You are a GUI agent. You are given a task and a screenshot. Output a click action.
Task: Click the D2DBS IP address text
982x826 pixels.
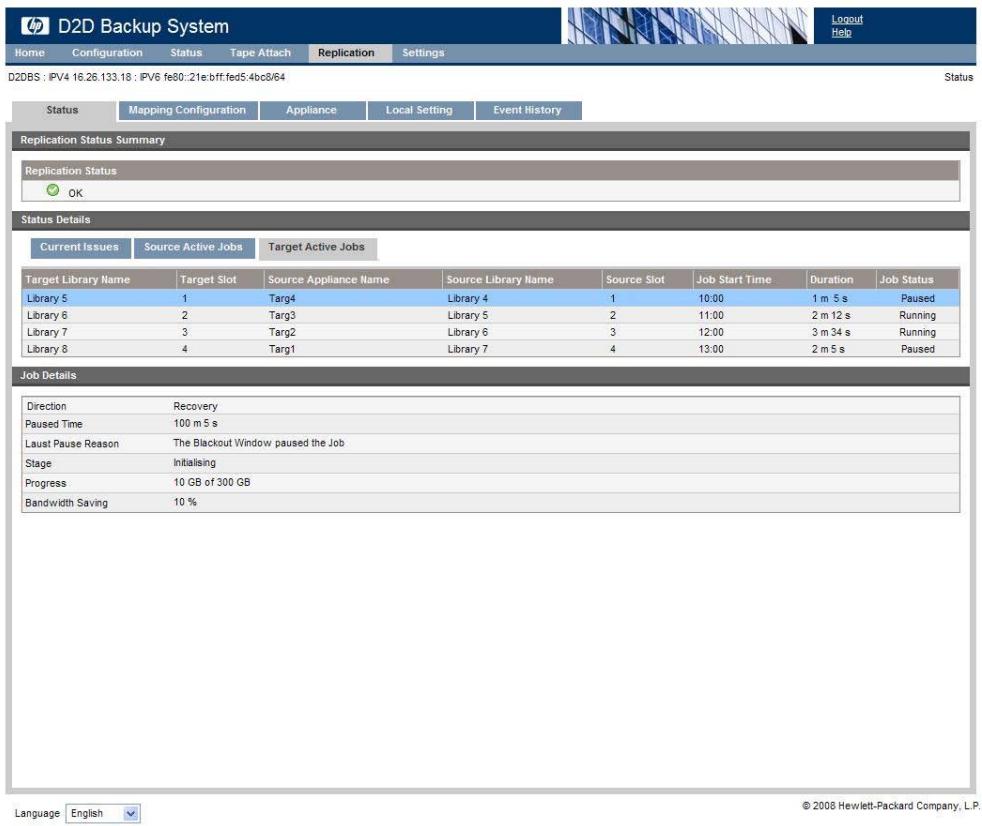click(147, 77)
